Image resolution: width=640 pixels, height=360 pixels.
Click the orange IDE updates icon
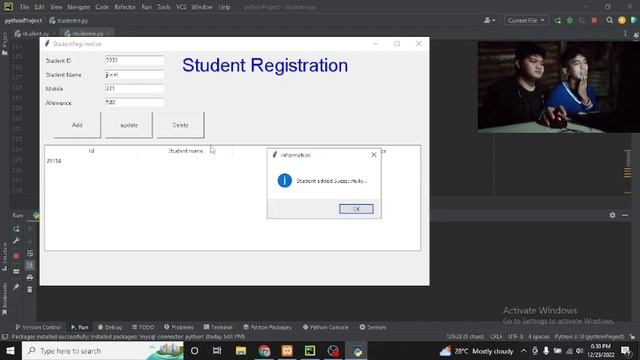click(622, 20)
